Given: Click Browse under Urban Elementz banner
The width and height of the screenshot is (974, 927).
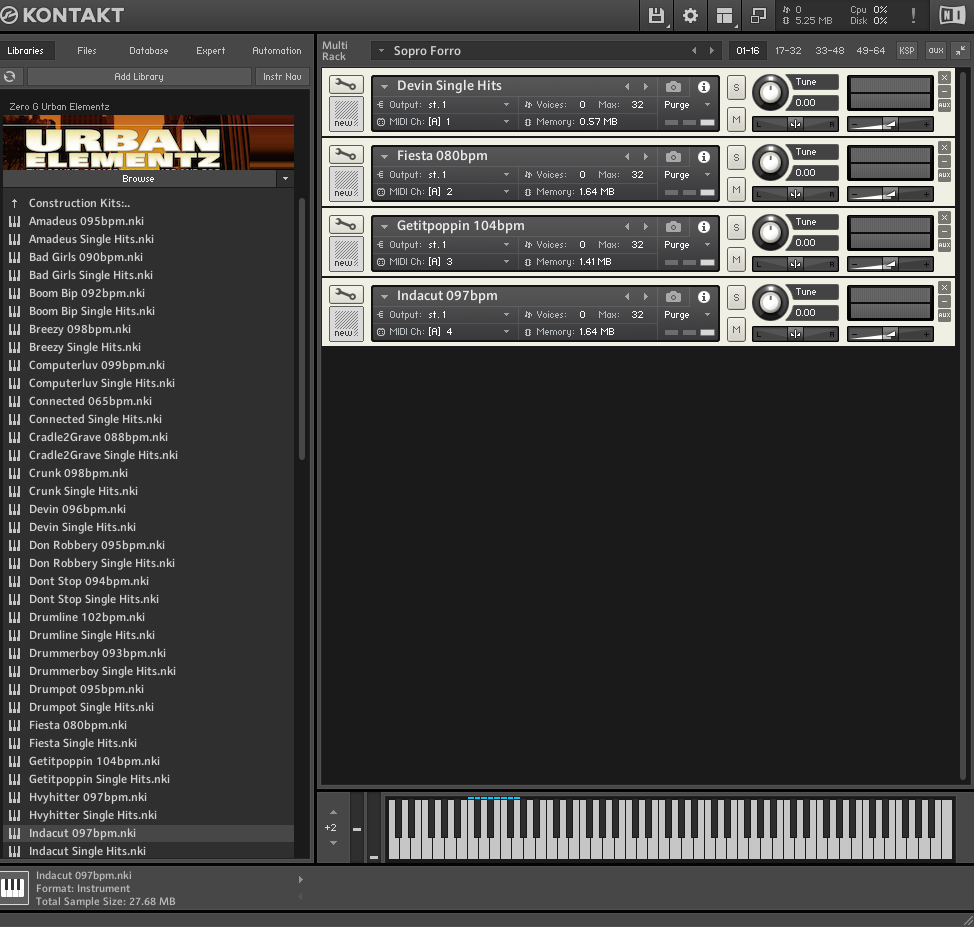Looking at the screenshot, I should 139,179.
